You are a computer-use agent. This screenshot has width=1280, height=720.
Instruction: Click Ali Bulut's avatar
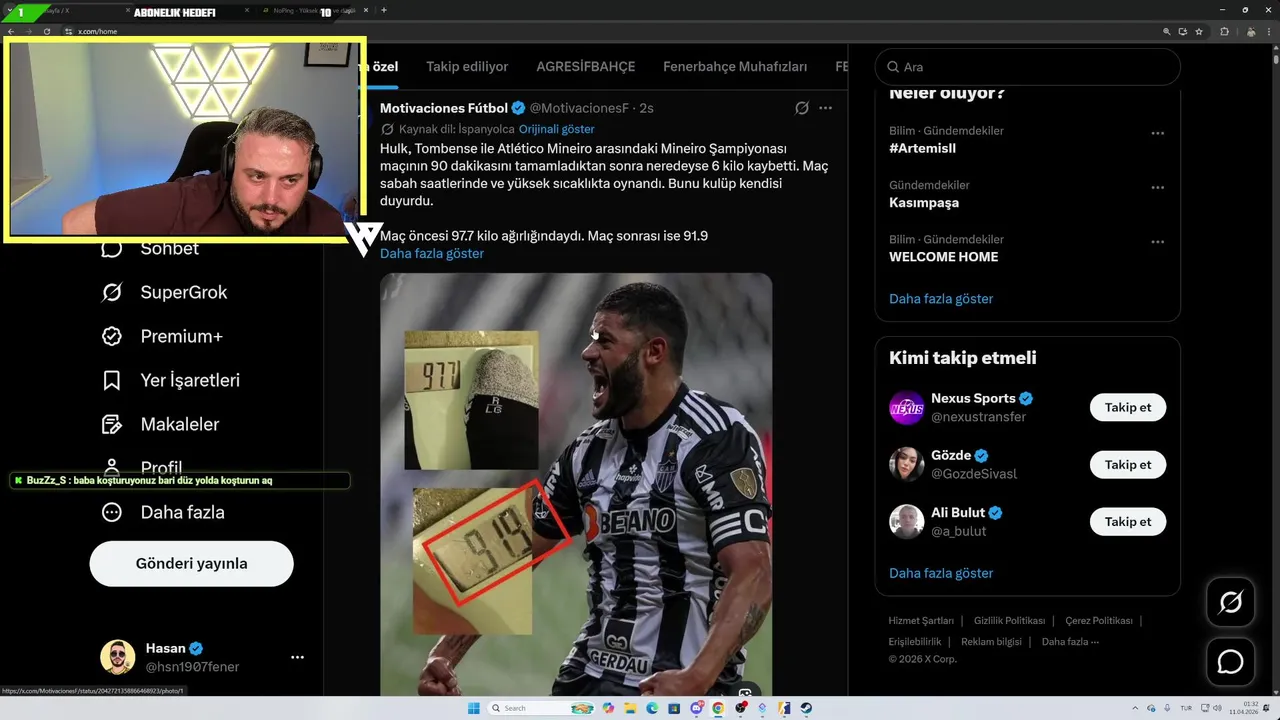click(907, 522)
